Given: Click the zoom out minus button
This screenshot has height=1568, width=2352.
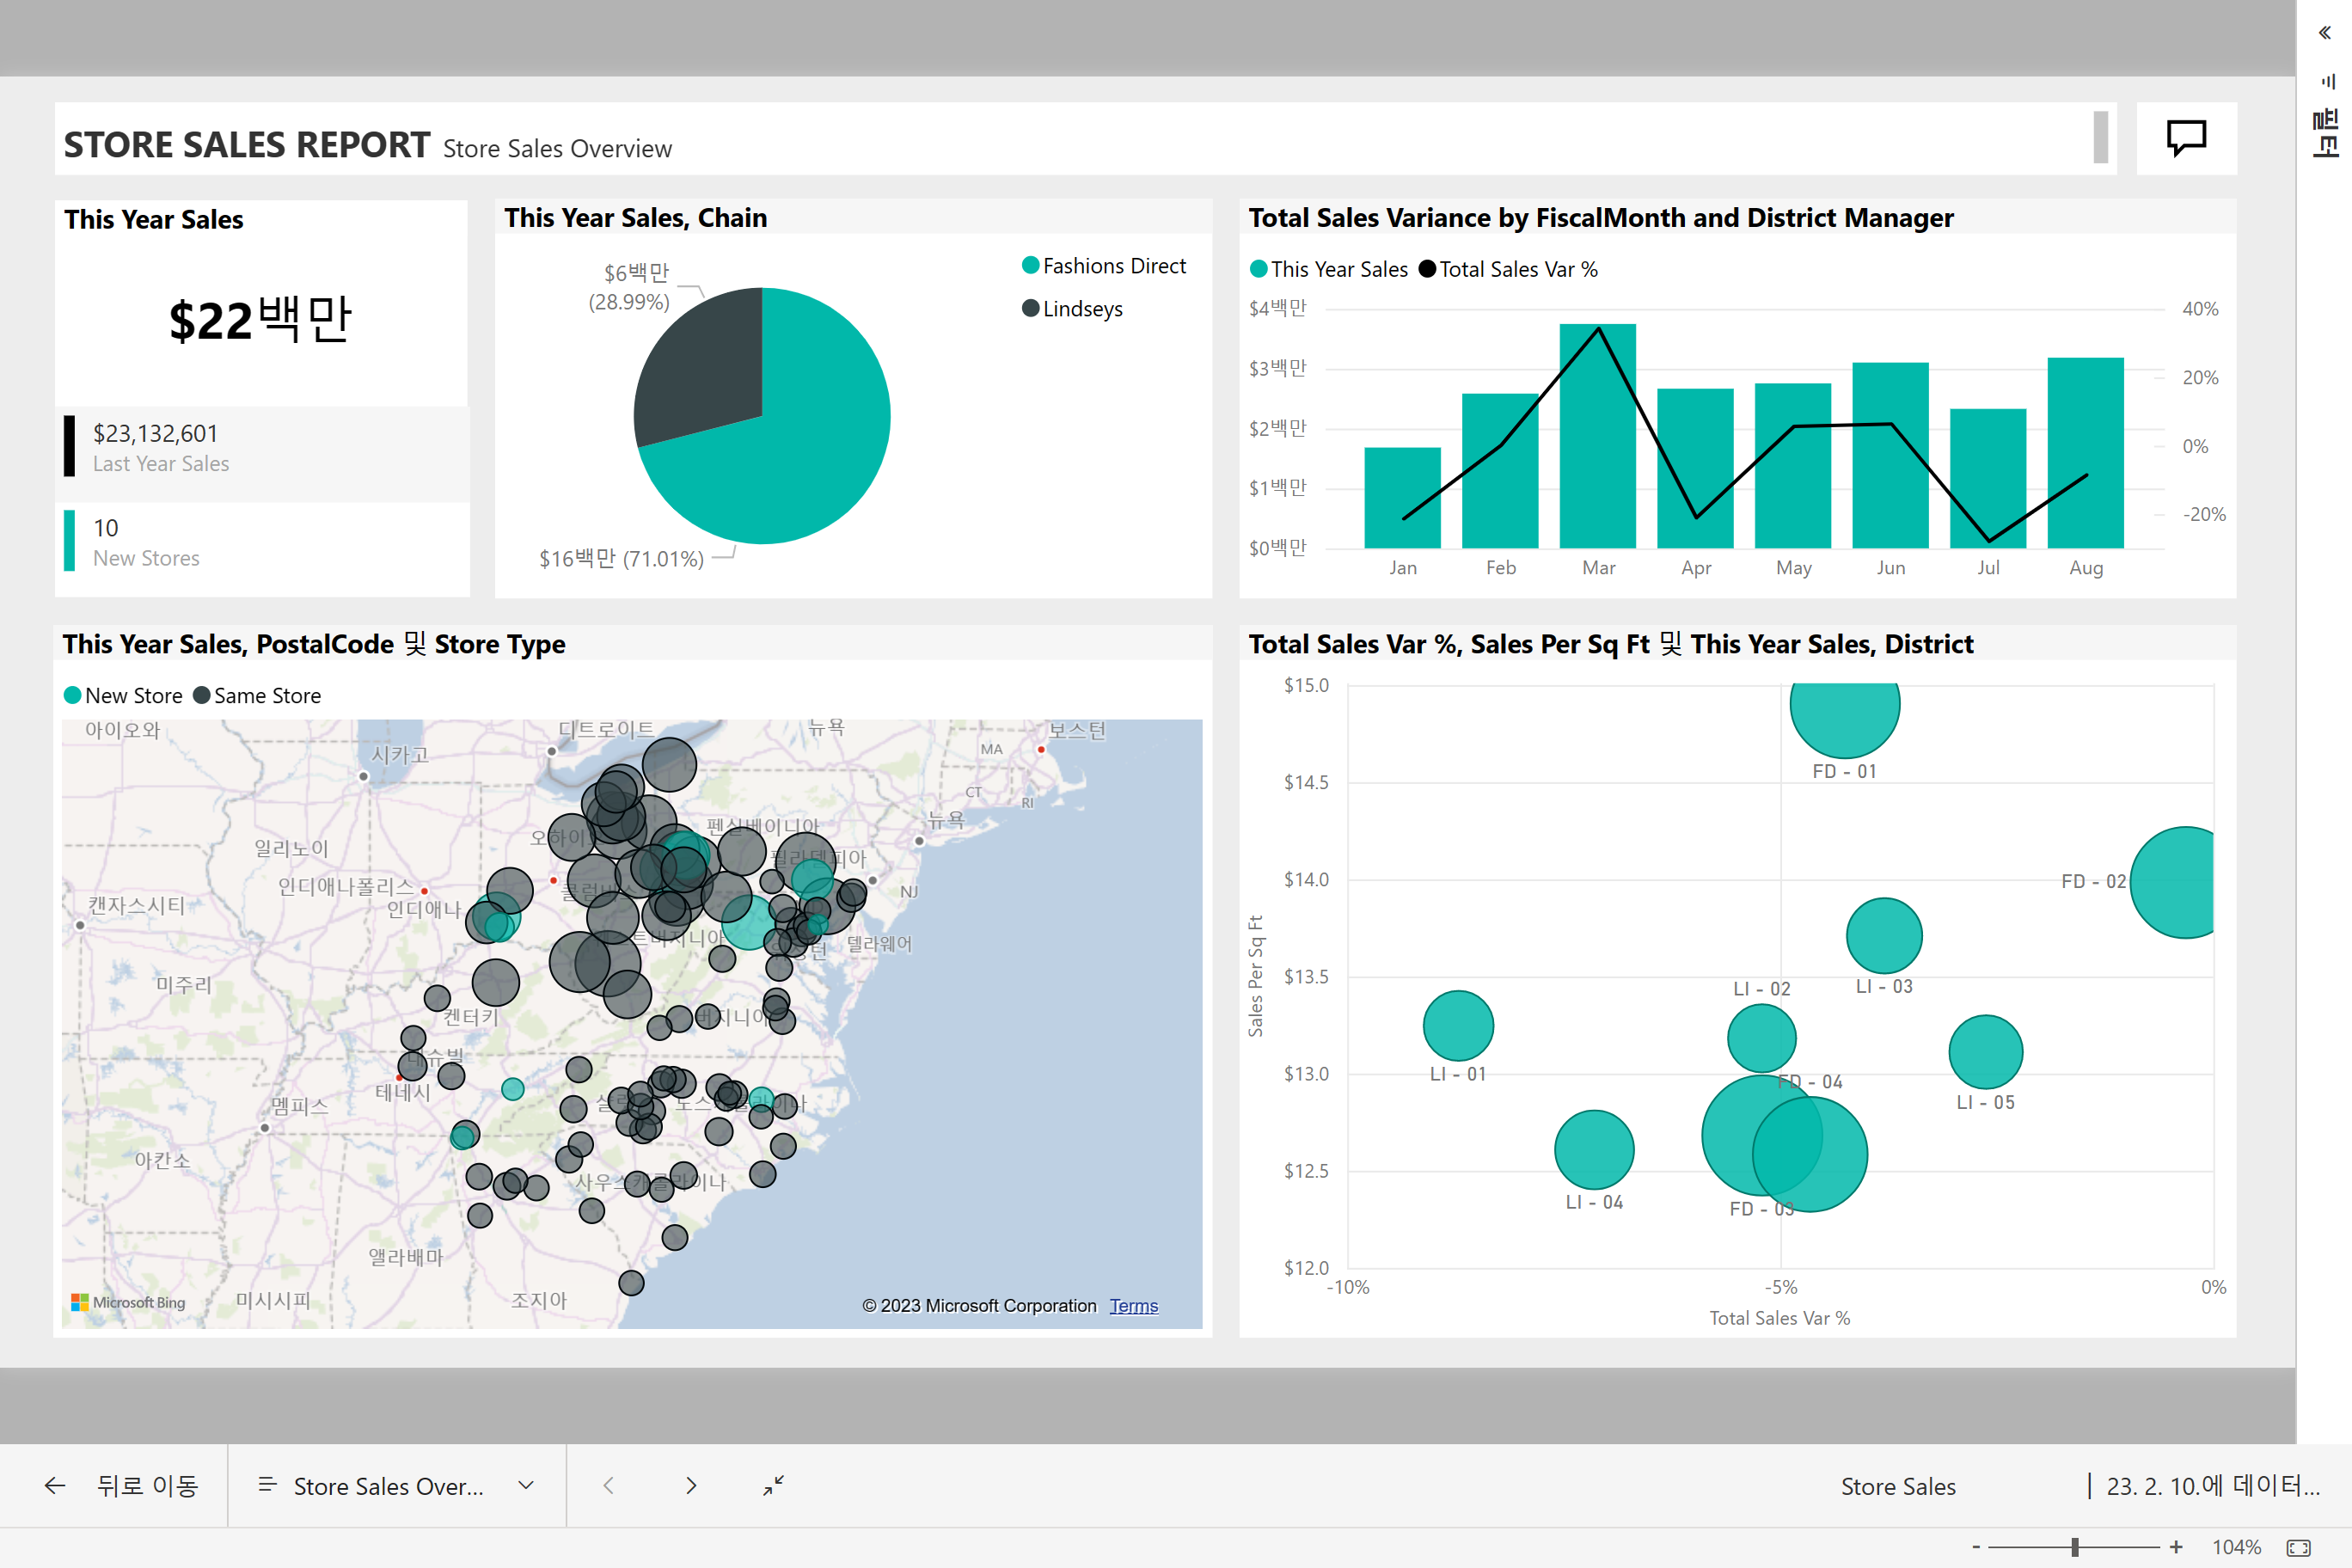Looking at the screenshot, I should (1976, 1547).
